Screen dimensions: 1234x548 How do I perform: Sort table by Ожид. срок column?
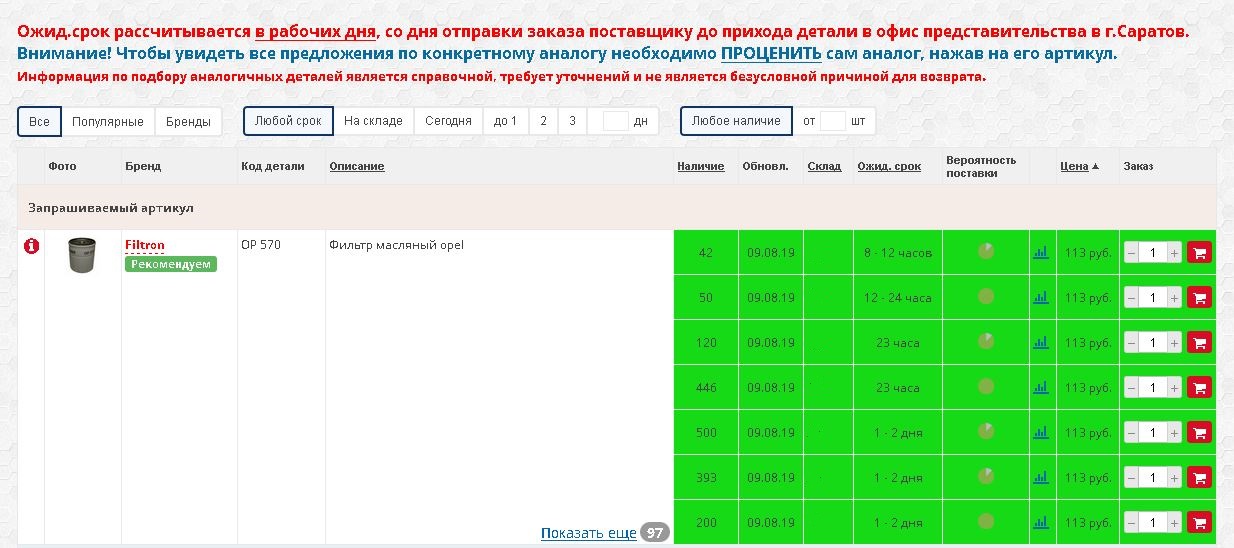tap(889, 166)
